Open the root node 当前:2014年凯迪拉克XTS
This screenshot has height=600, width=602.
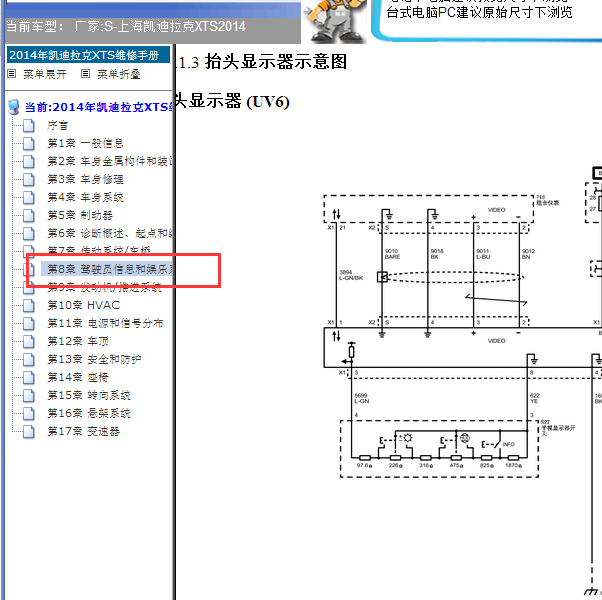coord(98,107)
